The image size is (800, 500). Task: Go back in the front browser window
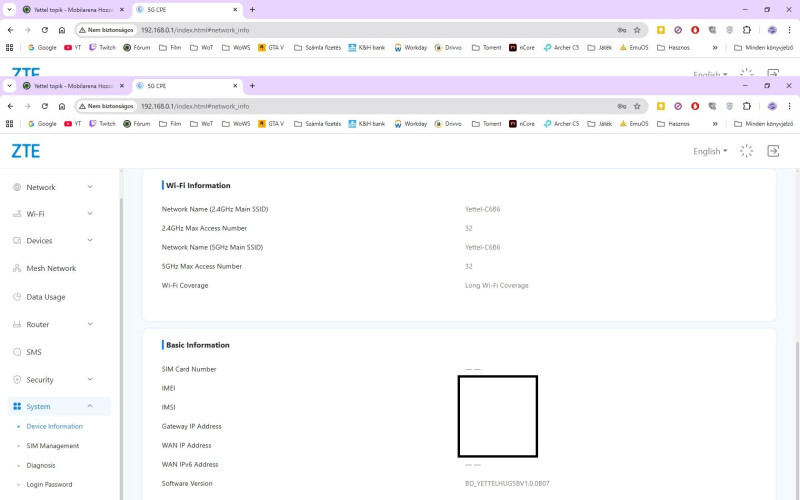point(11,106)
